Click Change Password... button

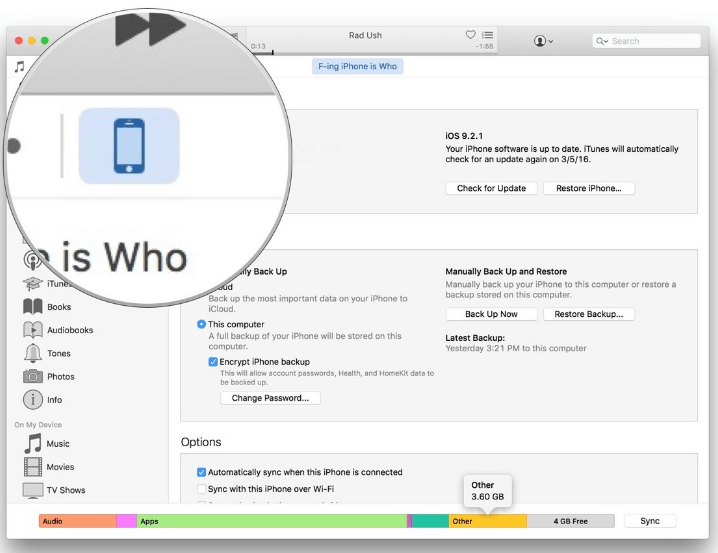point(270,398)
